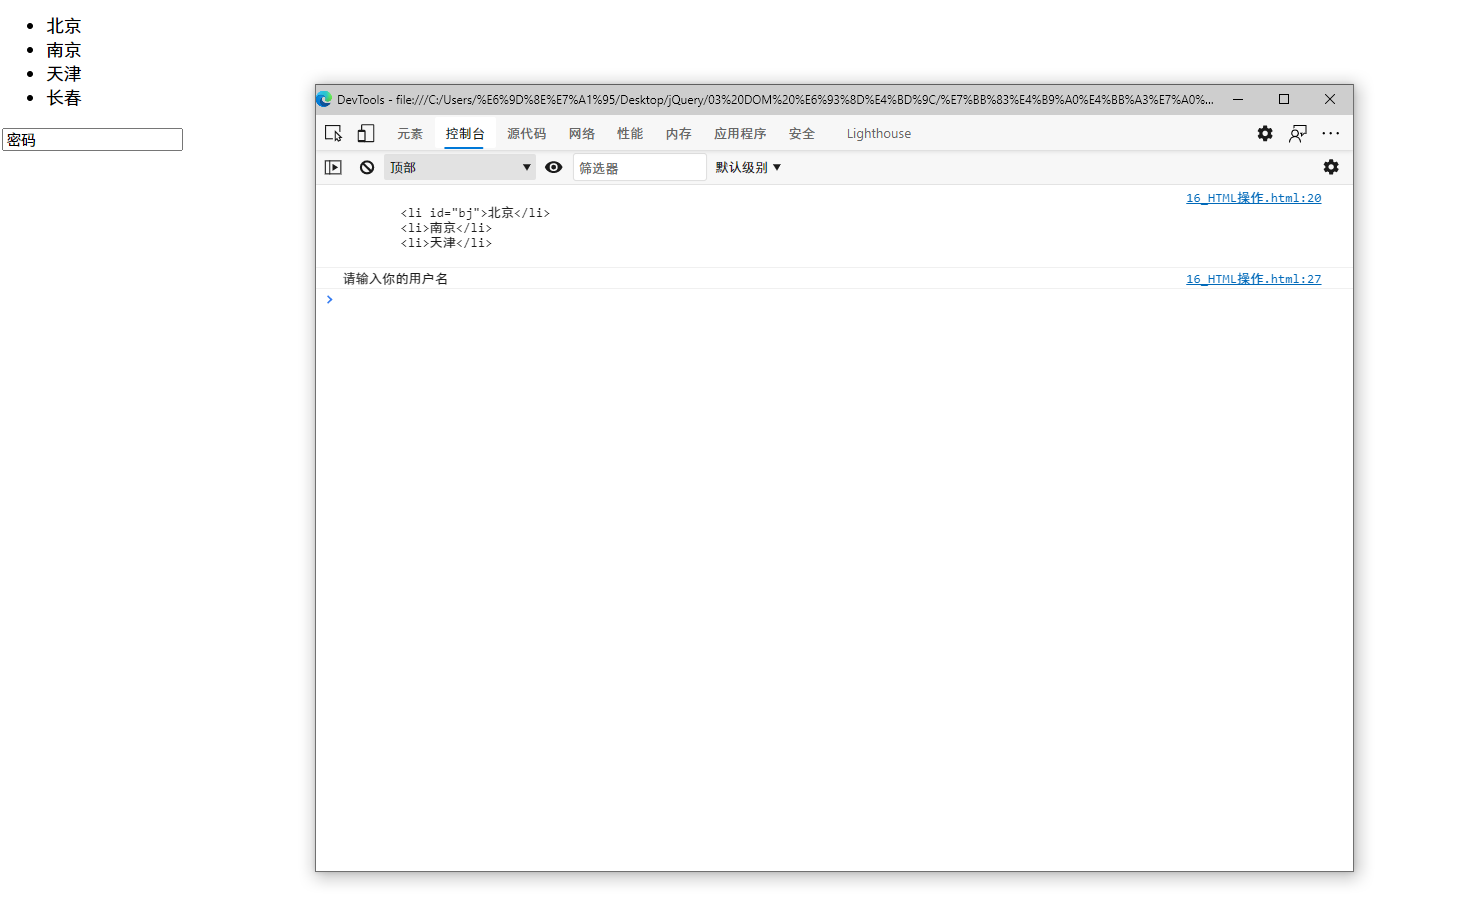Open source link 16_HTML操作.html:27

1253,279
